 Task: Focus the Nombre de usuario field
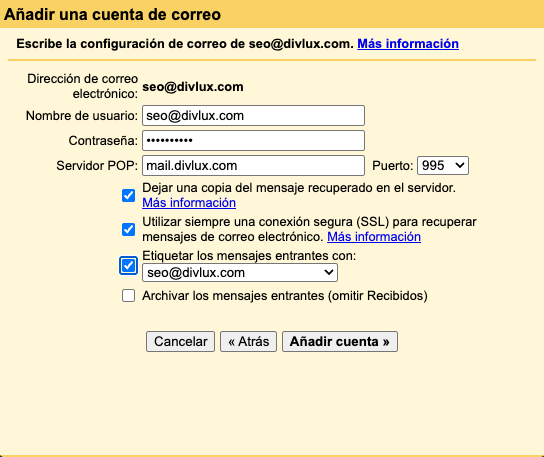(x=253, y=116)
